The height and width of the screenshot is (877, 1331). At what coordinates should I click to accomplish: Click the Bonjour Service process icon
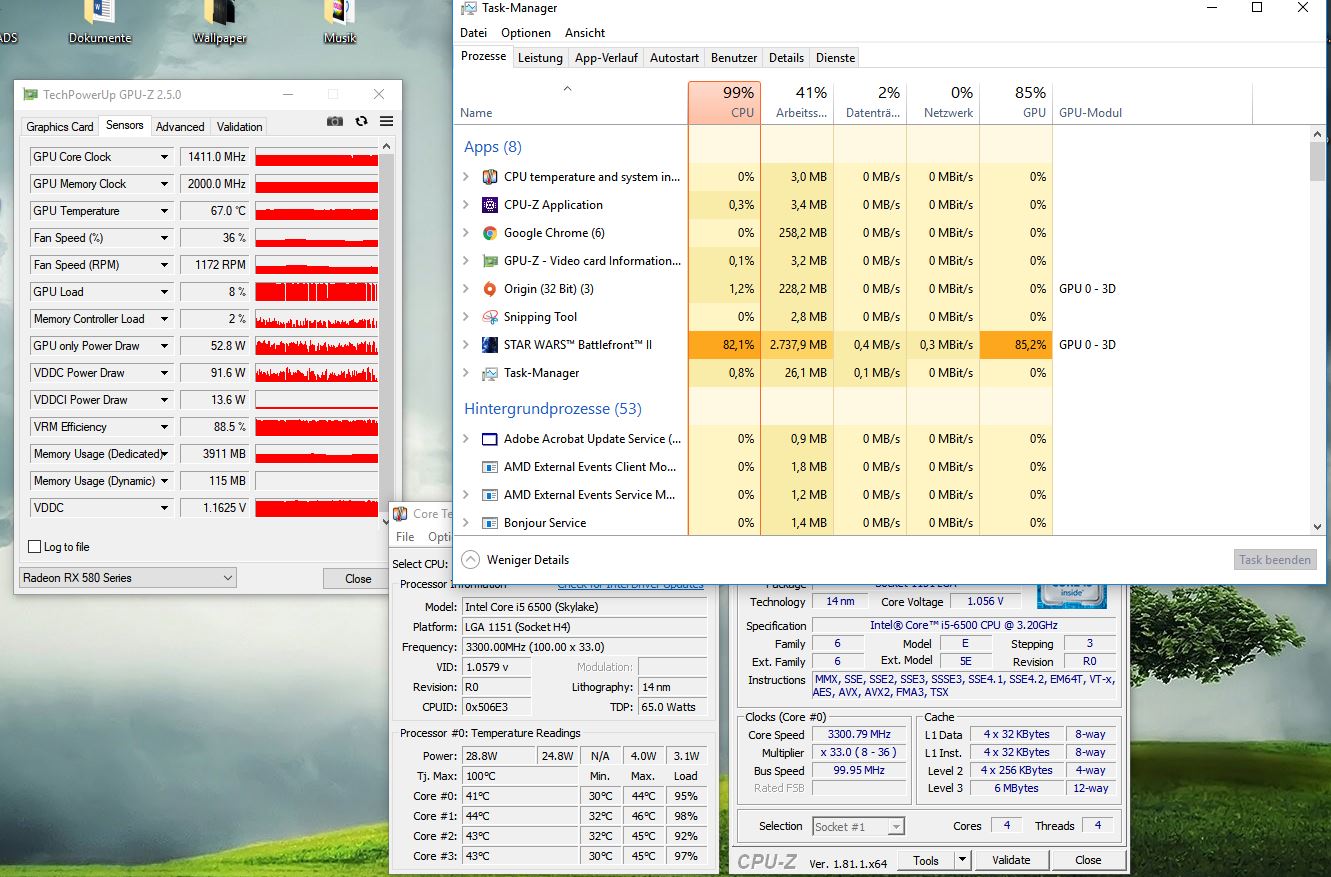point(490,523)
